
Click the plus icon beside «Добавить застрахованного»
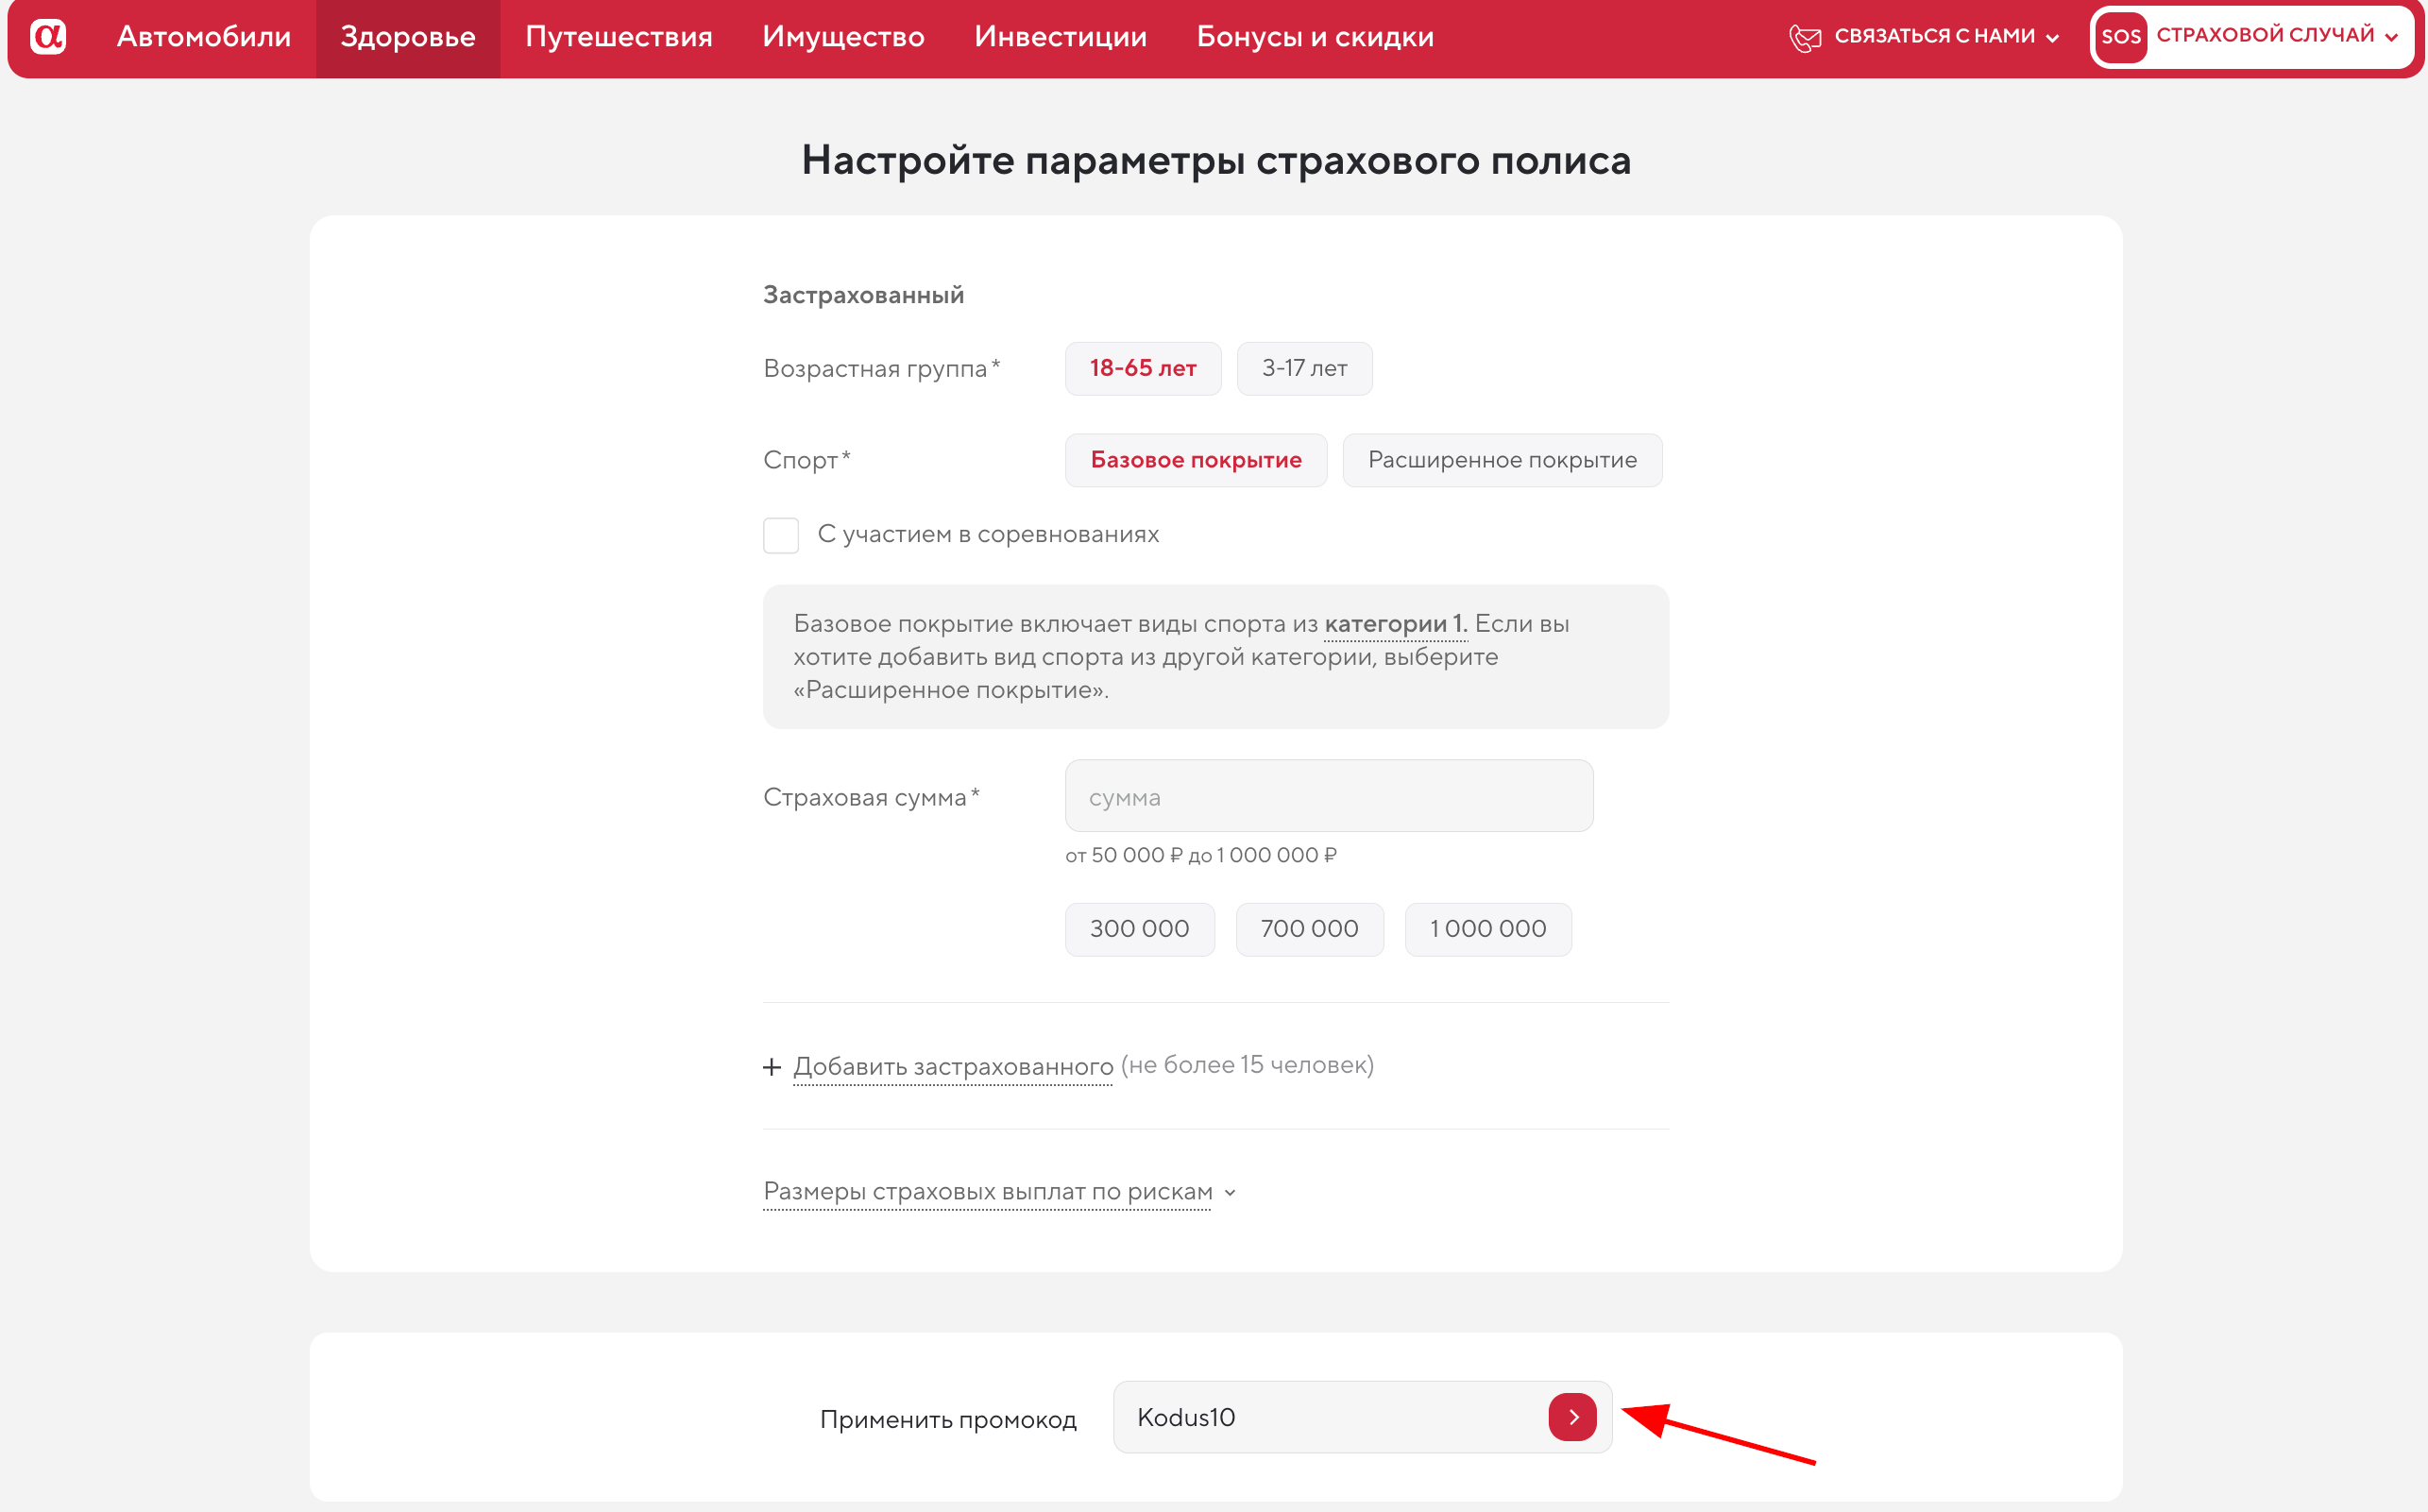[x=772, y=1066]
